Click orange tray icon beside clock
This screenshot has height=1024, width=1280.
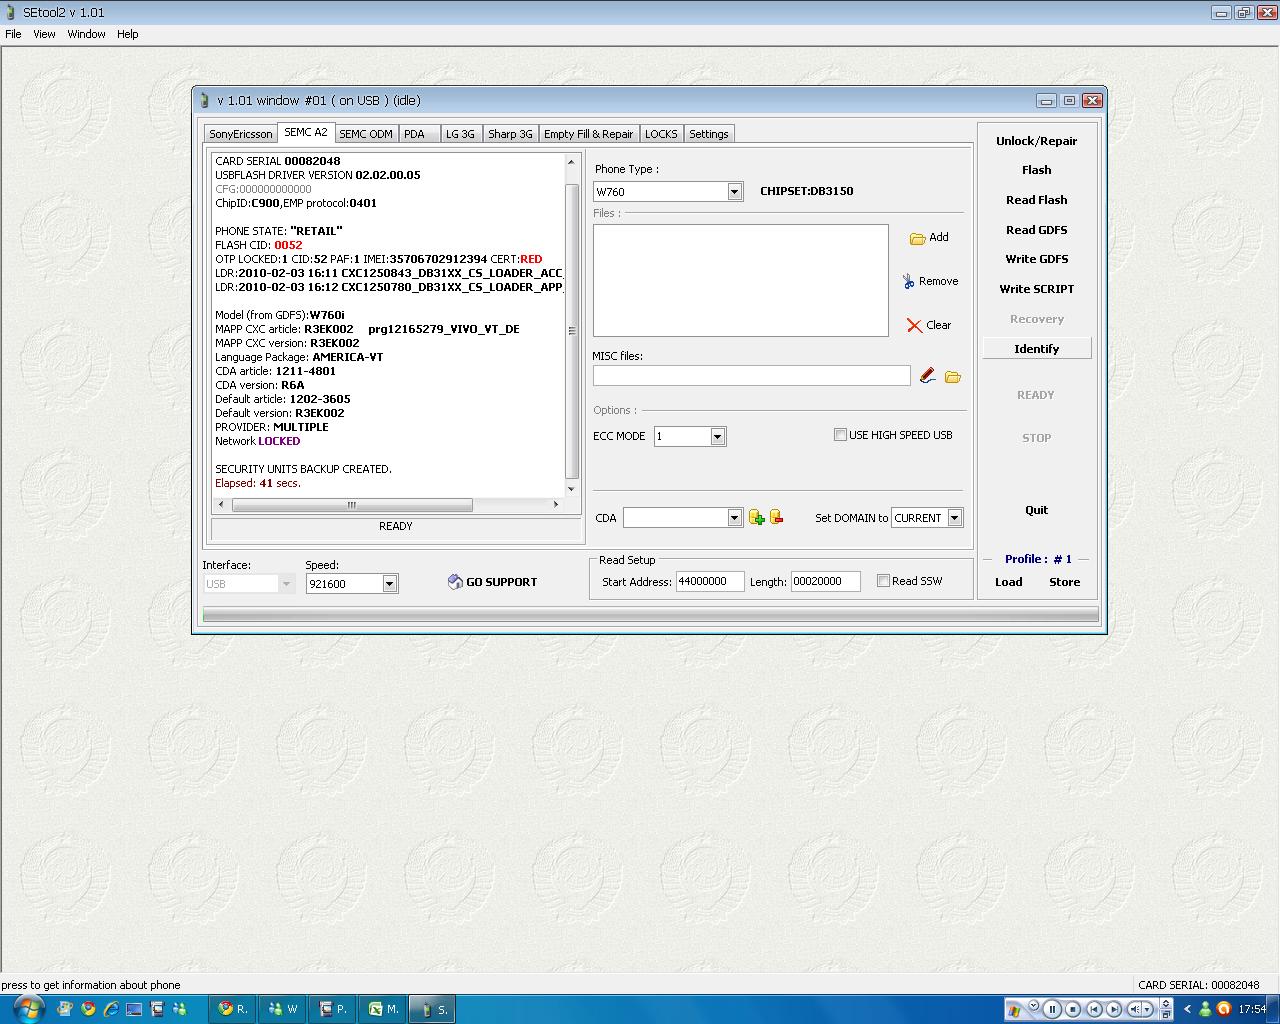pyautogui.click(x=1223, y=1009)
